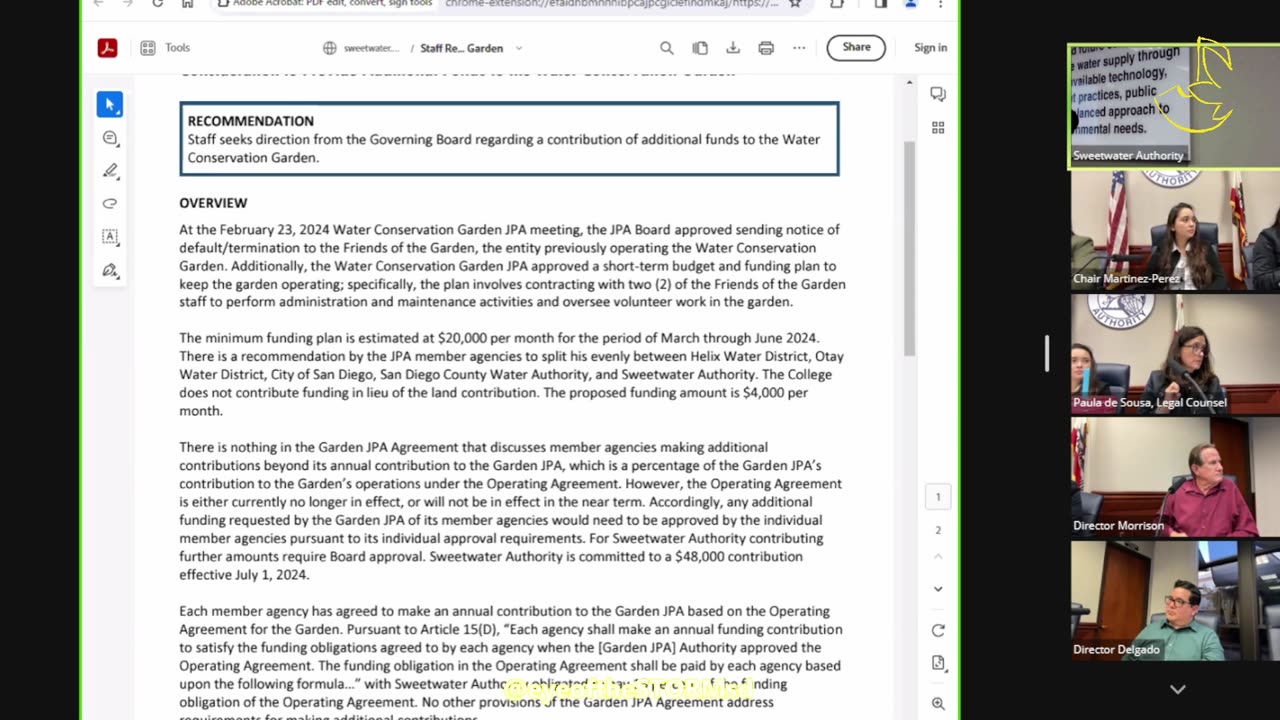
Task: Reload the browser page
Action: click(x=157, y=4)
